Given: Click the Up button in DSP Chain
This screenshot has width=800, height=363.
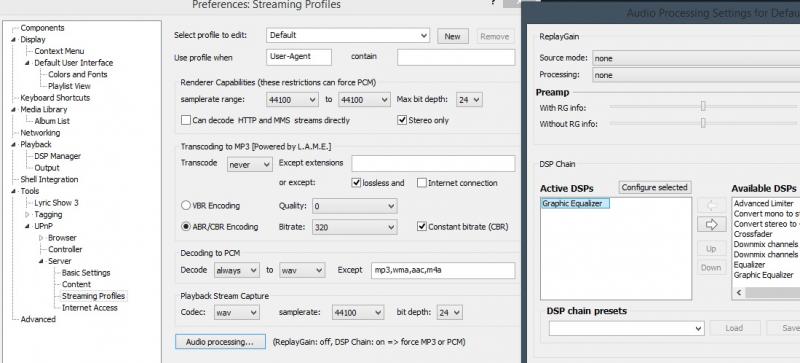Looking at the screenshot, I should pos(711,249).
